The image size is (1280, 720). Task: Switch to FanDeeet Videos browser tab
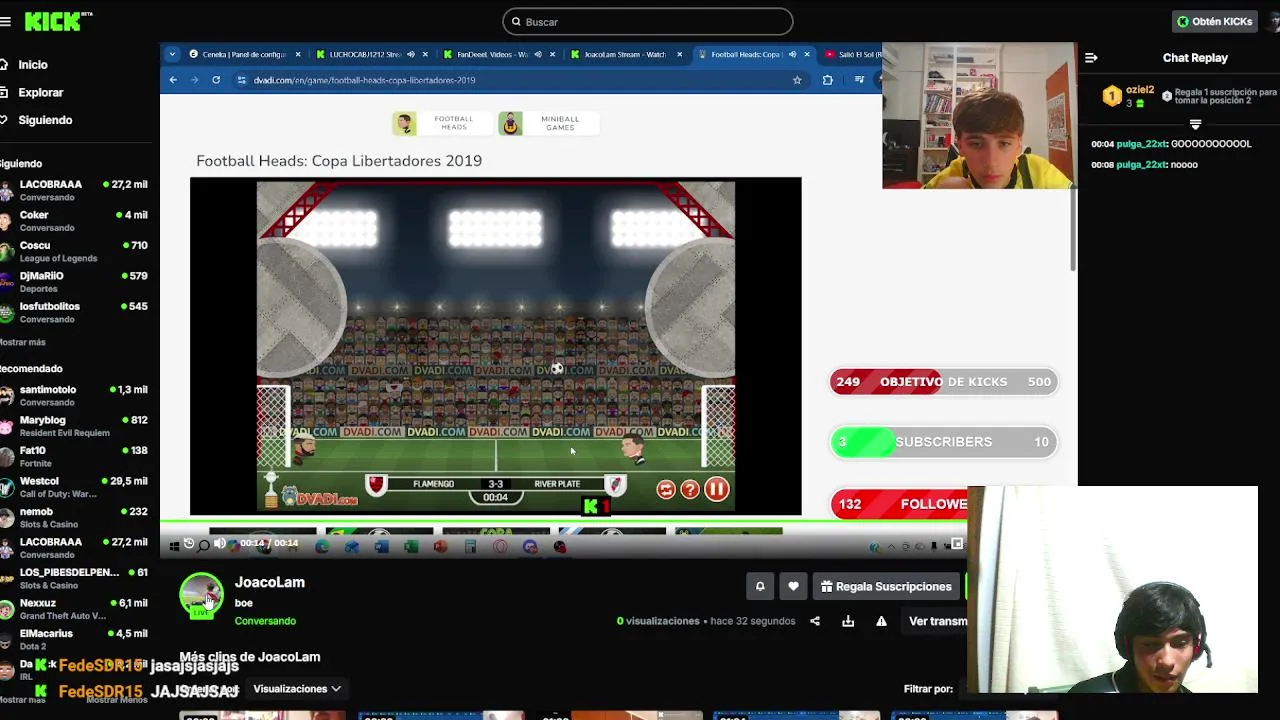point(497,54)
